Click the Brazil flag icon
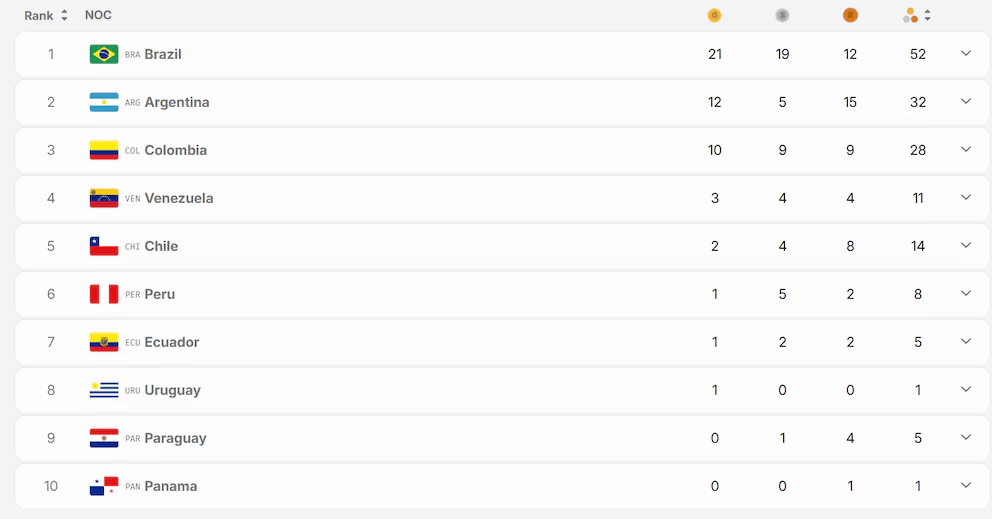This screenshot has width=992, height=519. pyautogui.click(x=104, y=54)
